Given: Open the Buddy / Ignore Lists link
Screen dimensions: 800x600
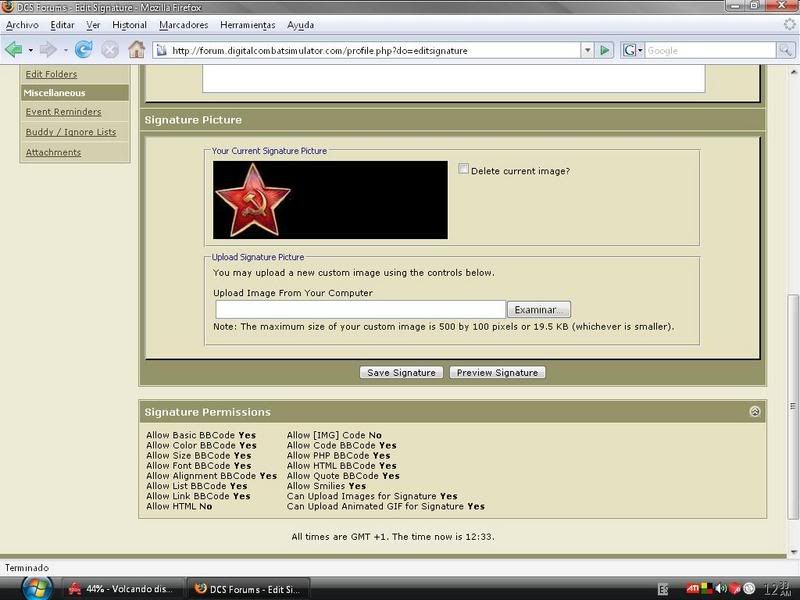Looking at the screenshot, I should point(71,132).
